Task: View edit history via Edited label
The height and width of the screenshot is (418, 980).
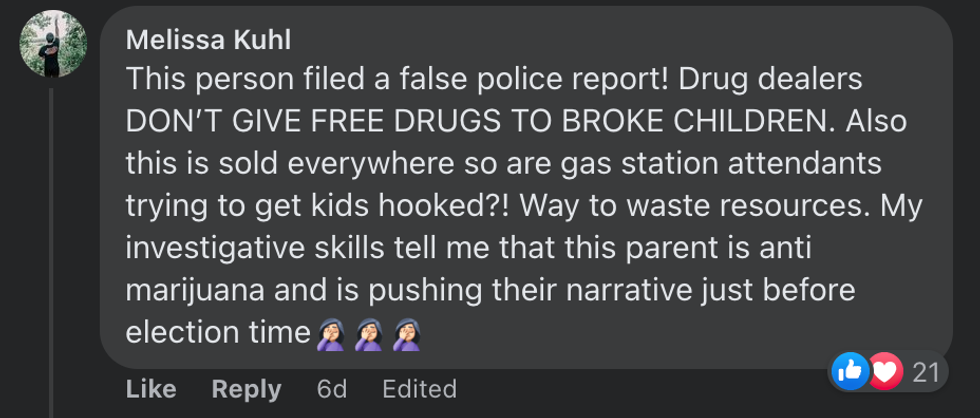Action: pos(419,389)
